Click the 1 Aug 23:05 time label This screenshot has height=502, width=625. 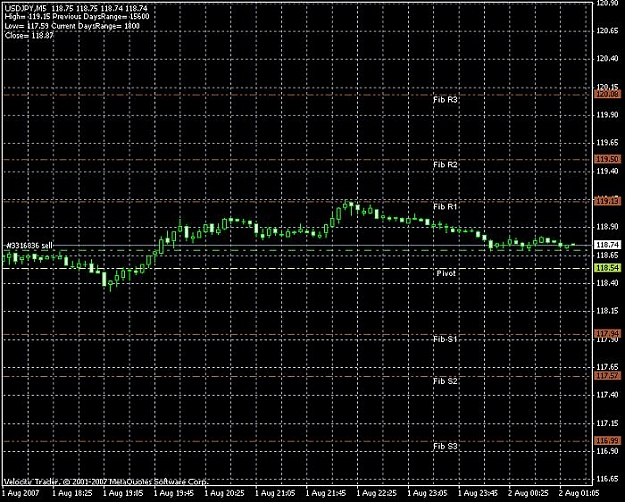click(428, 494)
